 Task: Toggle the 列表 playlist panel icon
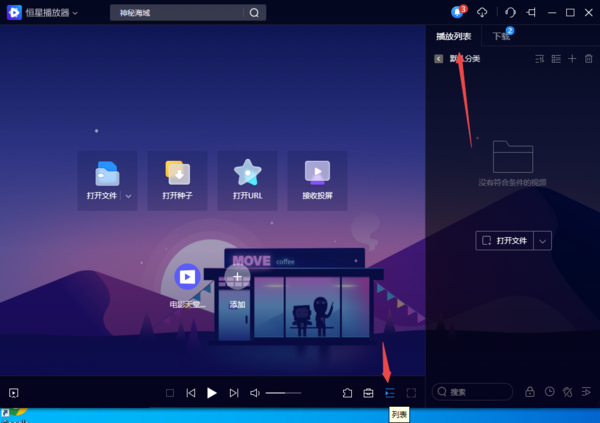click(390, 393)
